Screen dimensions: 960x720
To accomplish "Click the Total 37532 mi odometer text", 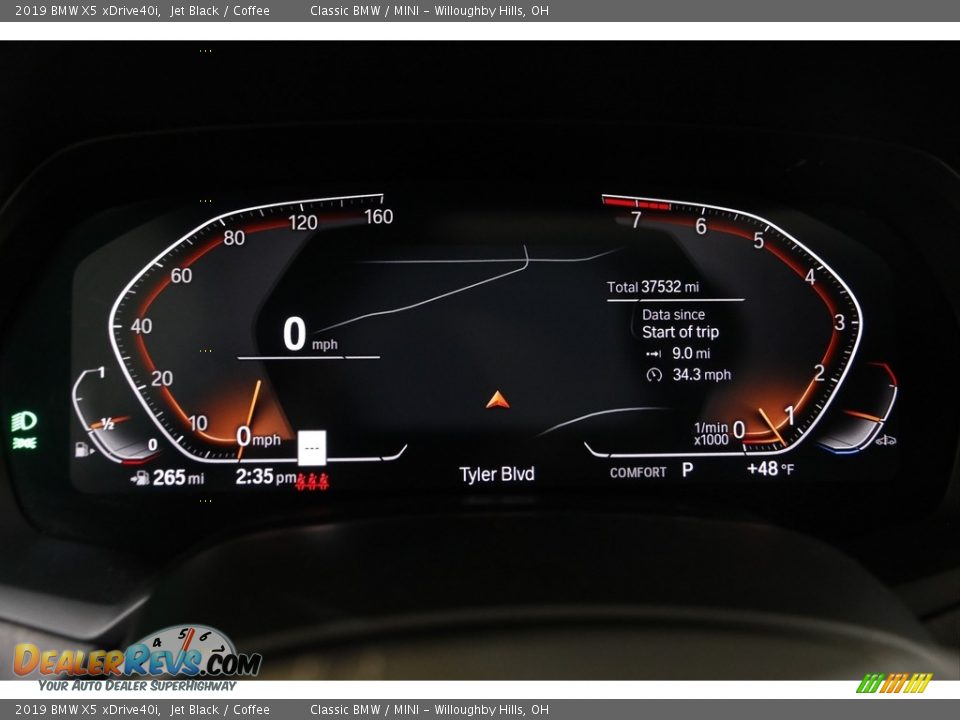I will 653,287.
